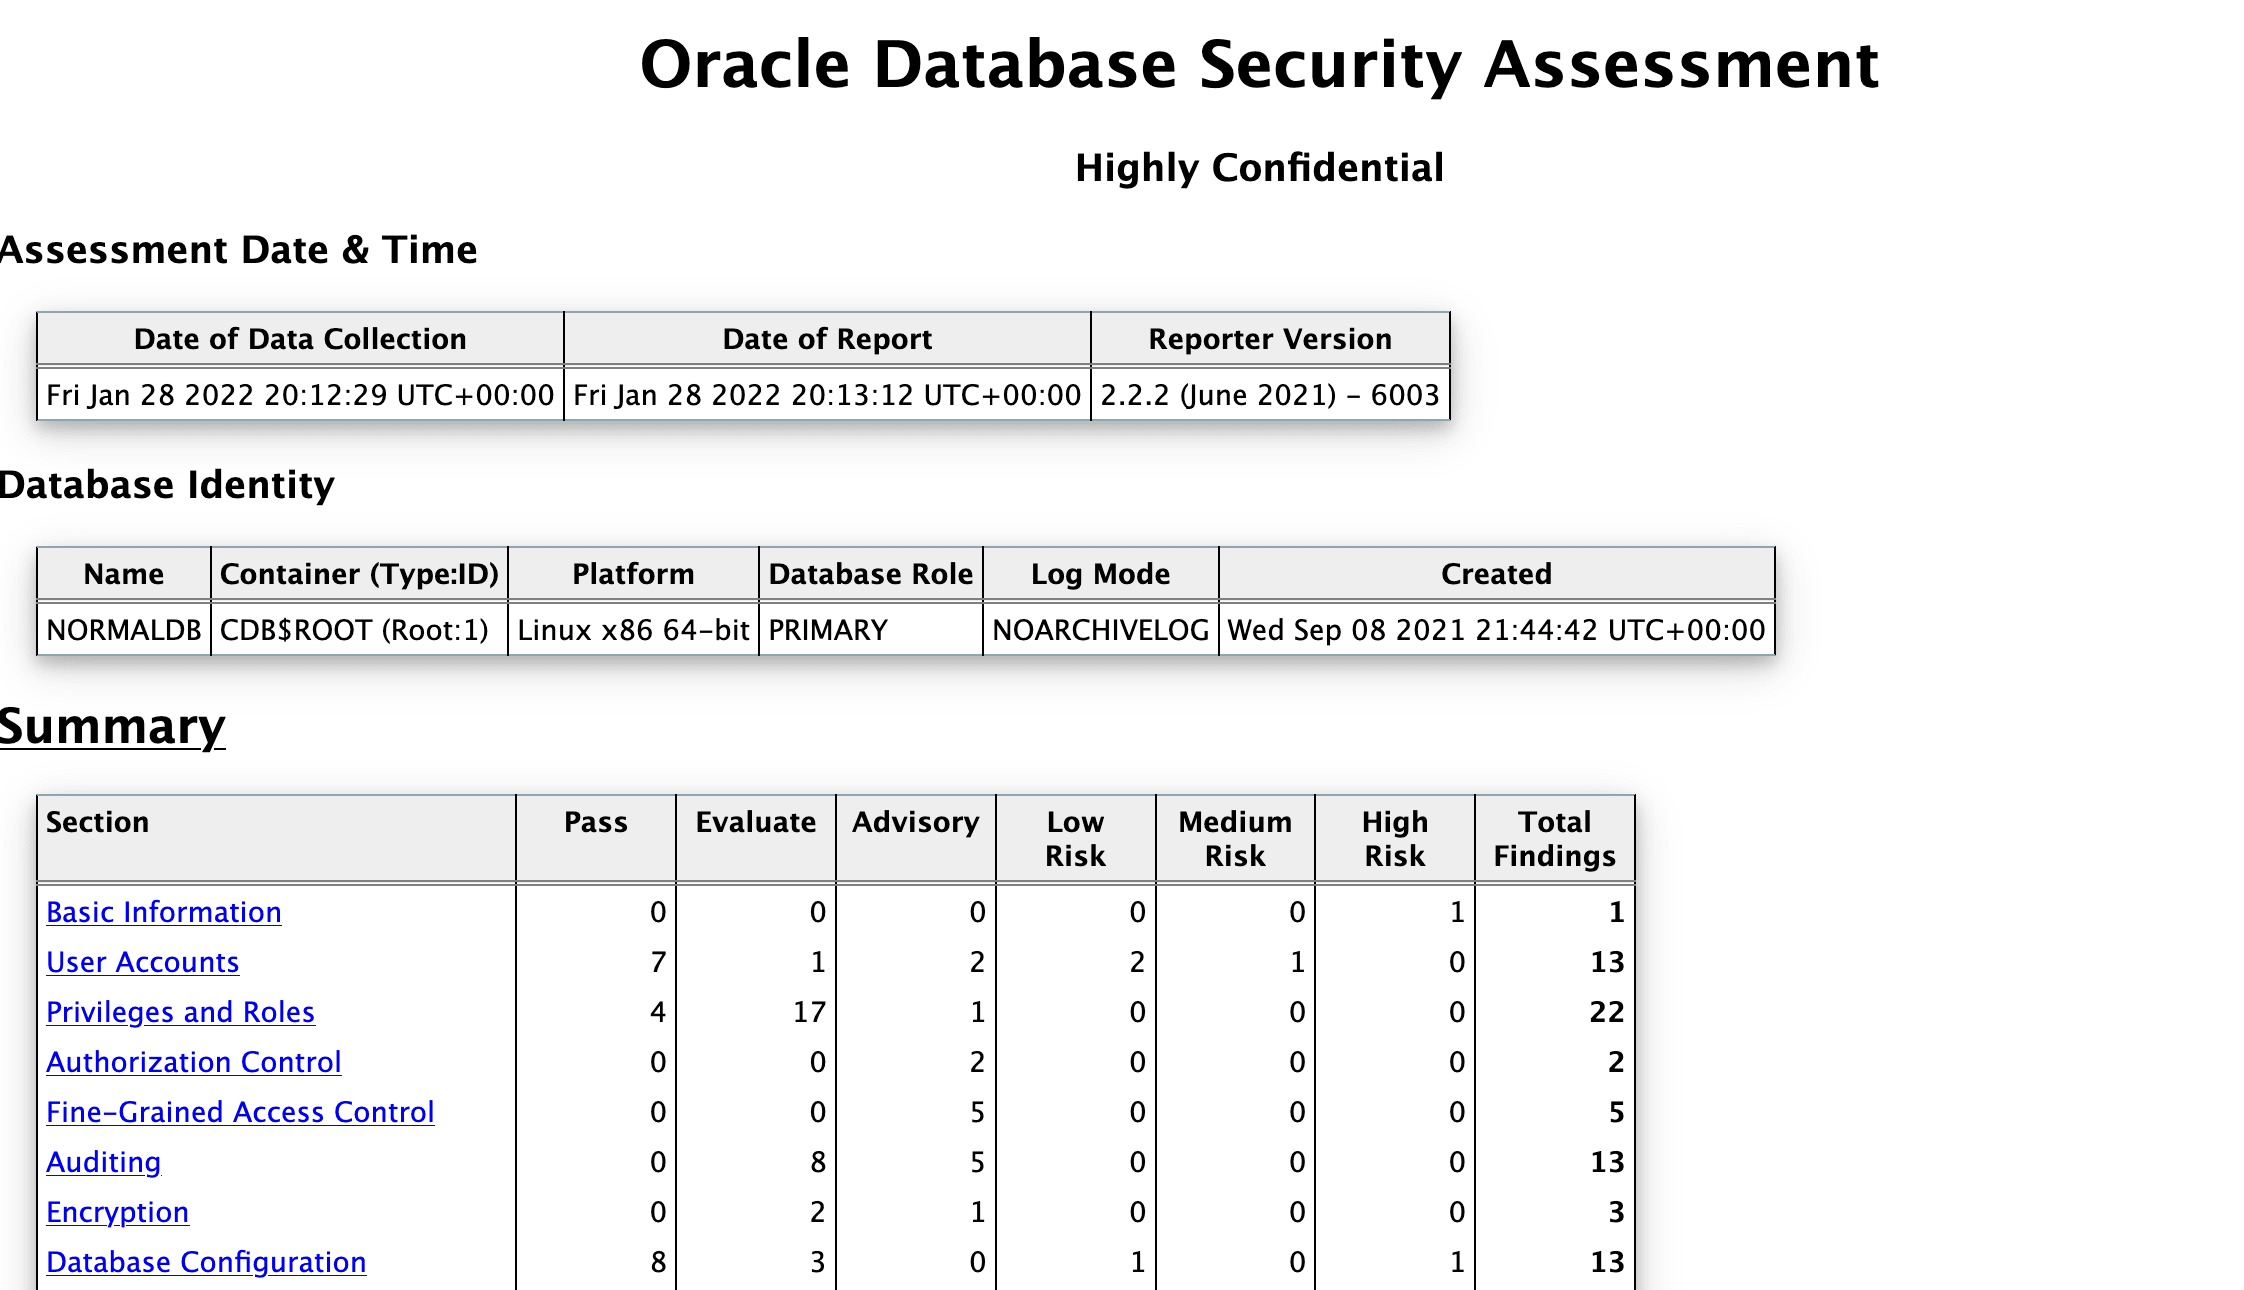Click the Database Role column header
The image size is (2244, 1290).
(x=871, y=574)
